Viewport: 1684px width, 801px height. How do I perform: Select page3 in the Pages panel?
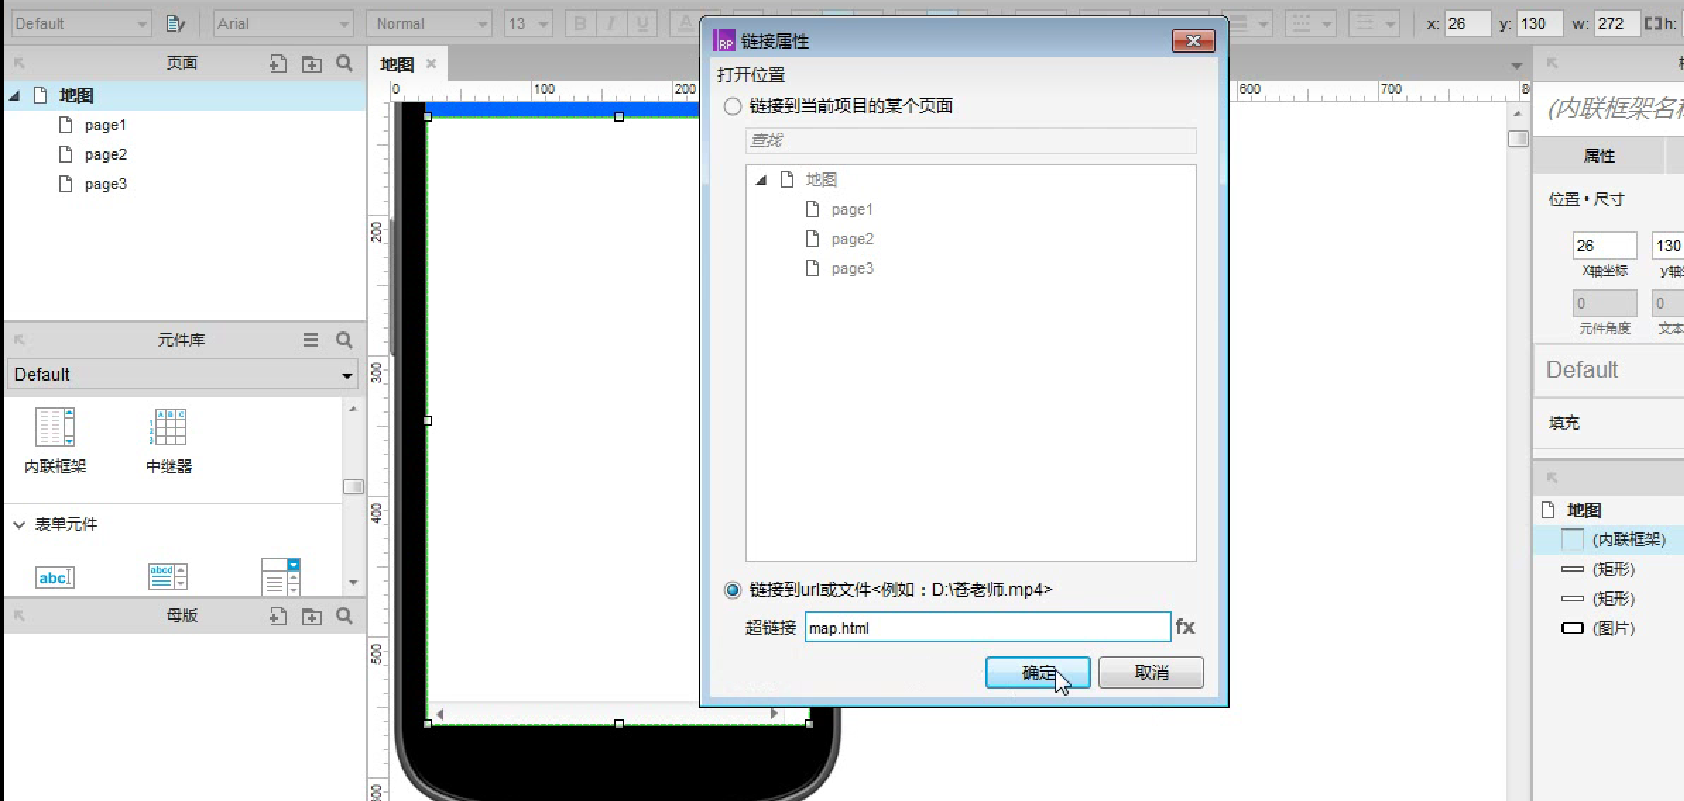(x=106, y=184)
